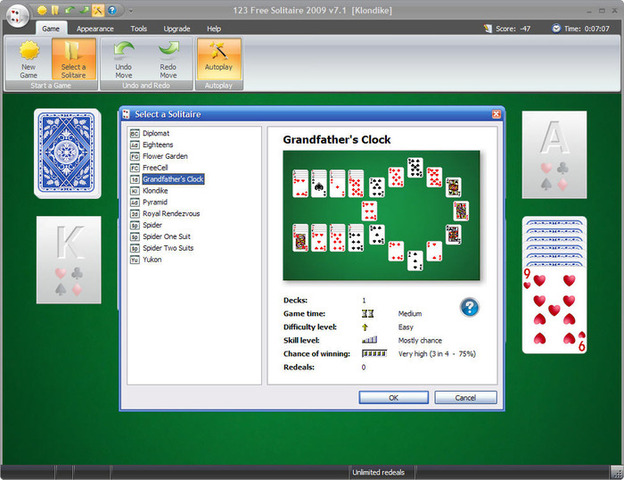
Task: Click Redo Move ribbon button
Action: click(168, 59)
